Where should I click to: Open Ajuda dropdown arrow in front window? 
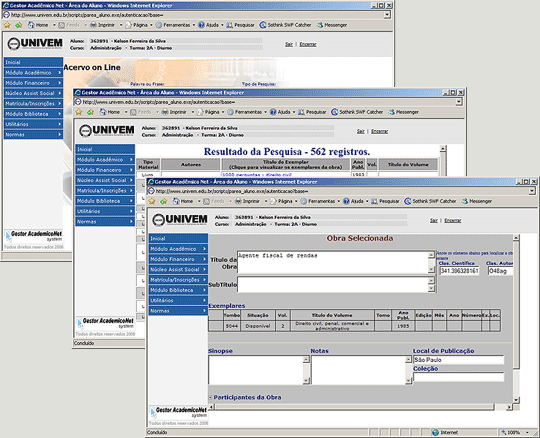(367, 201)
